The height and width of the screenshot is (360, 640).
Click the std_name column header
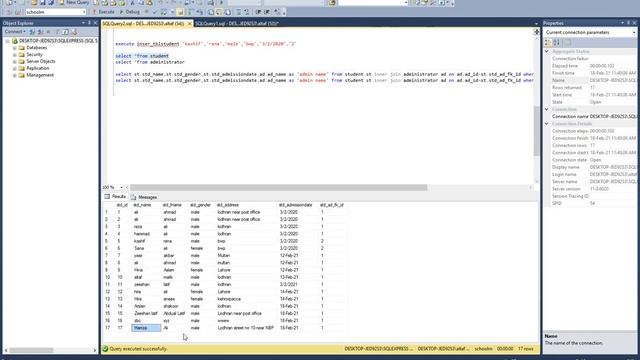point(142,205)
